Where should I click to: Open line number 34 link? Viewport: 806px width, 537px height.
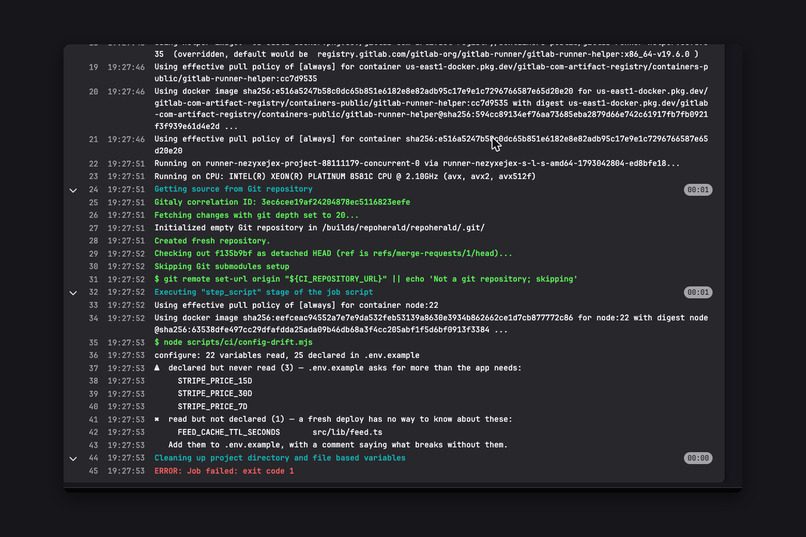(93, 318)
